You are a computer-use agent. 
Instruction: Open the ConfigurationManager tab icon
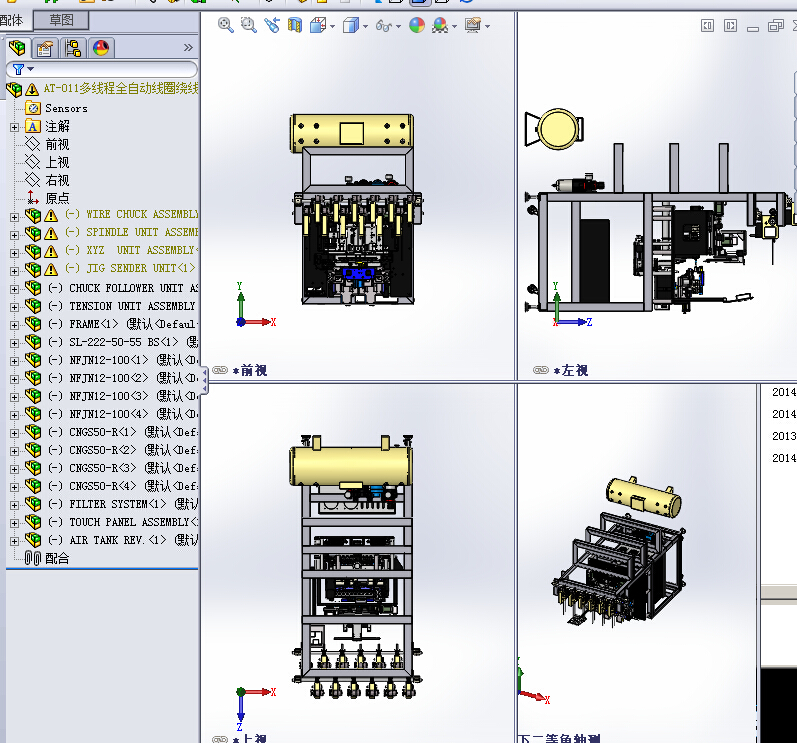(x=72, y=48)
